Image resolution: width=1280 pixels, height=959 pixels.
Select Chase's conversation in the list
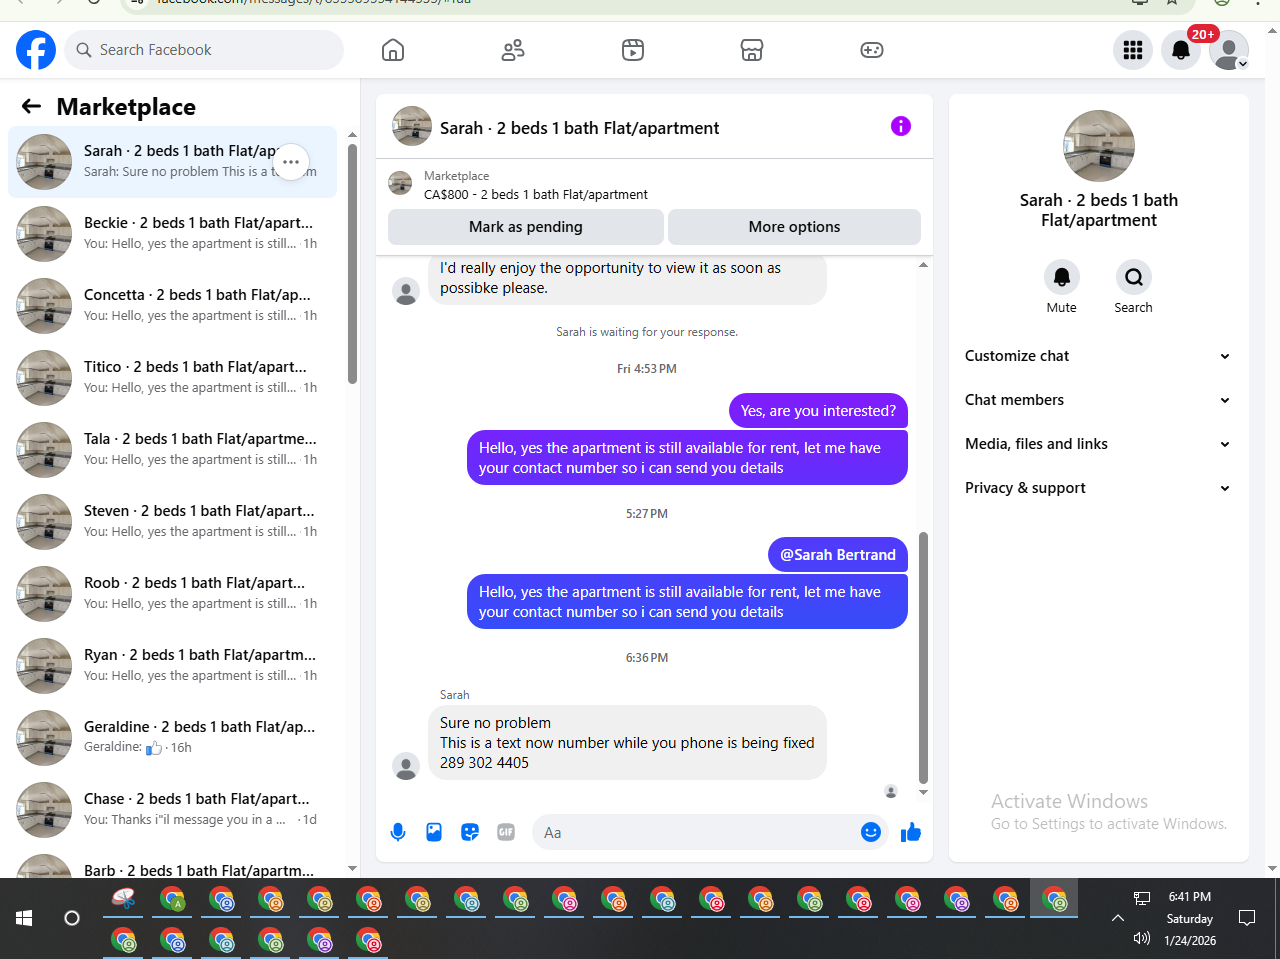(x=172, y=810)
